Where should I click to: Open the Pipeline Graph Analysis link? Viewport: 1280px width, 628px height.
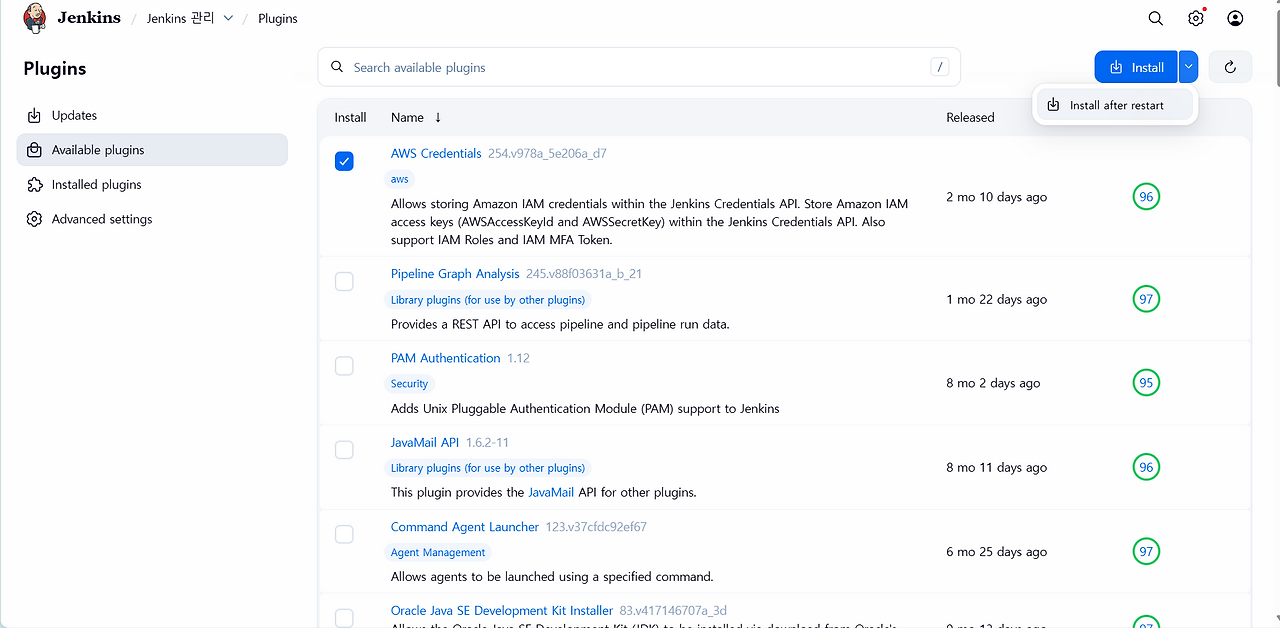click(x=455, y=273)
